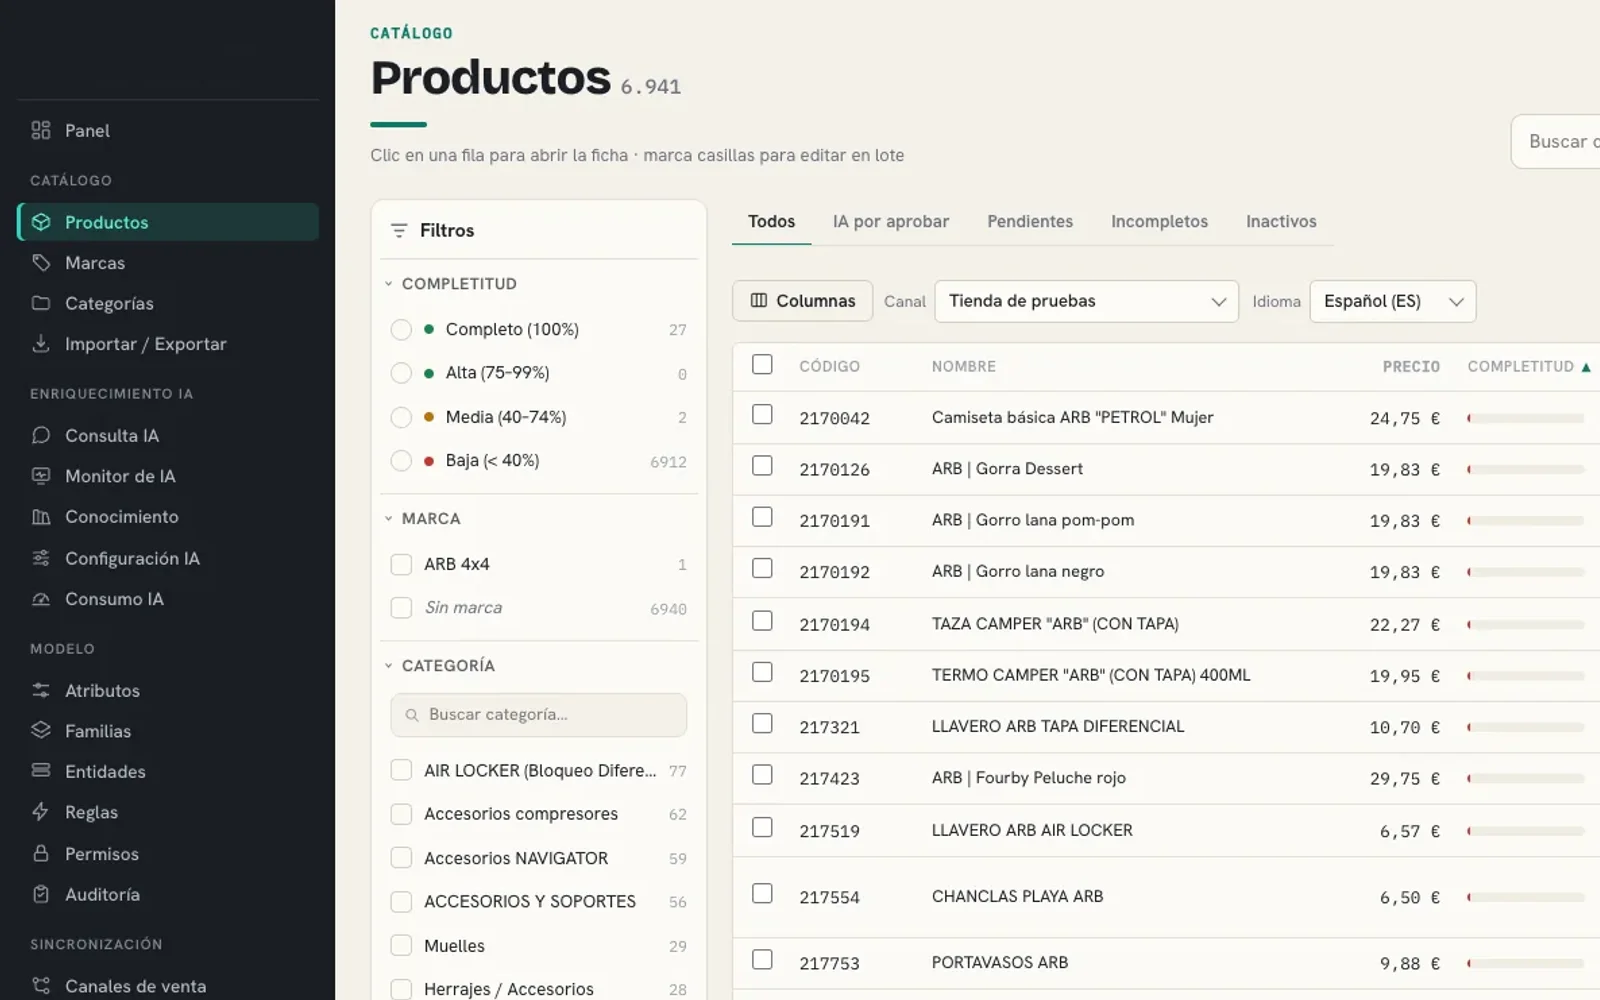This screenshot has width=1600, height=1000.
Task: Switch to the Incompletos tab
Action: [x=1159, y=222]
